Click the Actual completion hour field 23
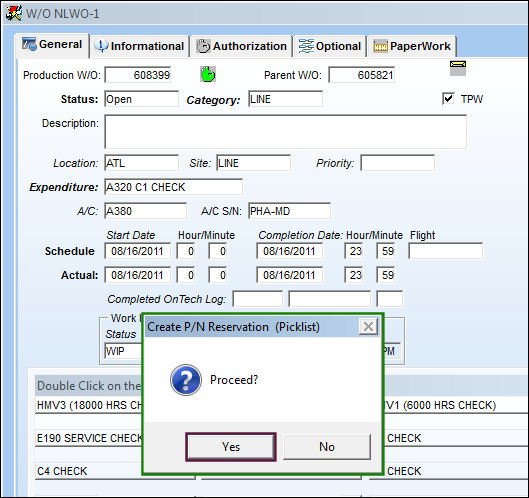 (354, 275)
